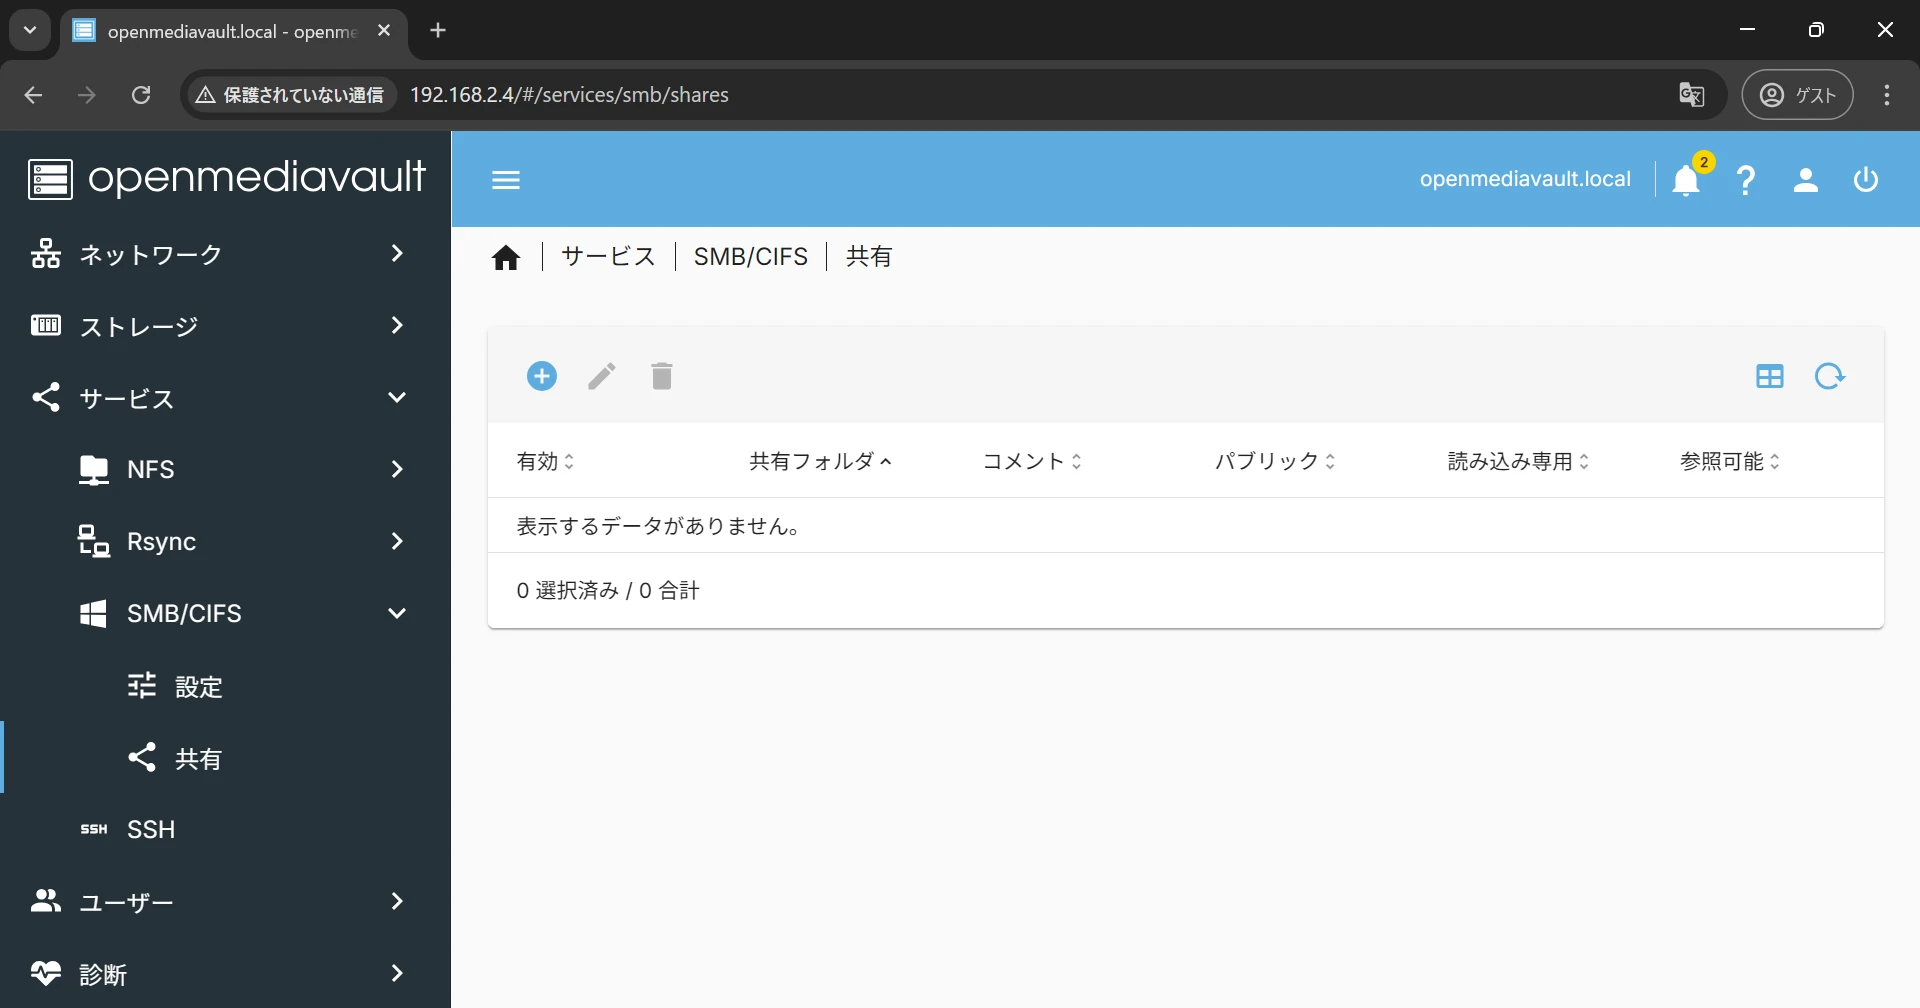This screenshot has height=1008, width=1920.
Task: Go to SMB/CIFS breadcrumb link
Action: pos(751,257)
